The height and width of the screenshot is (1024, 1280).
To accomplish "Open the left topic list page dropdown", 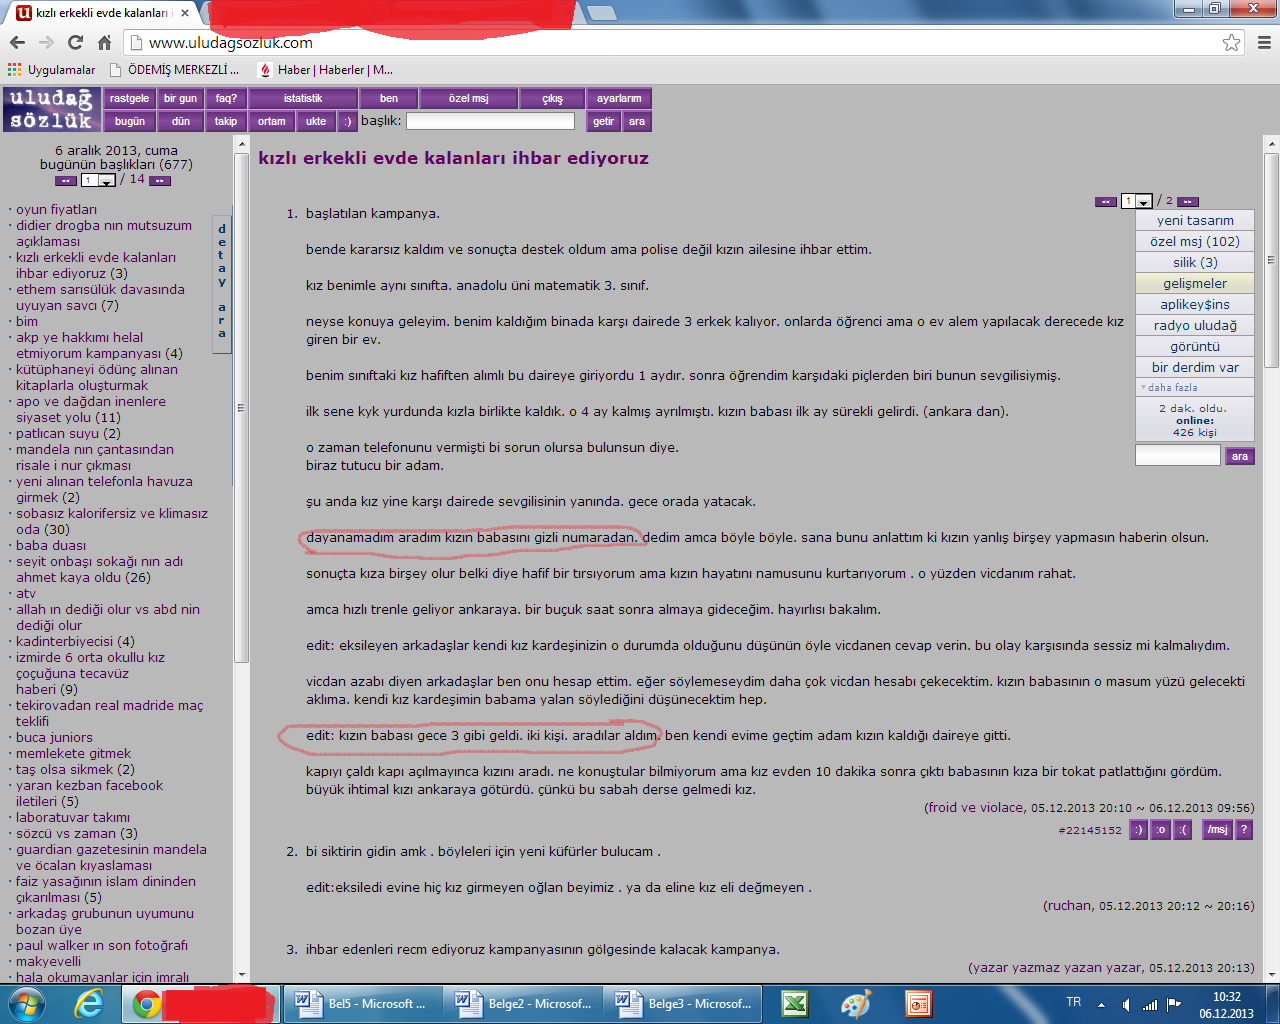I will (98, 181).
